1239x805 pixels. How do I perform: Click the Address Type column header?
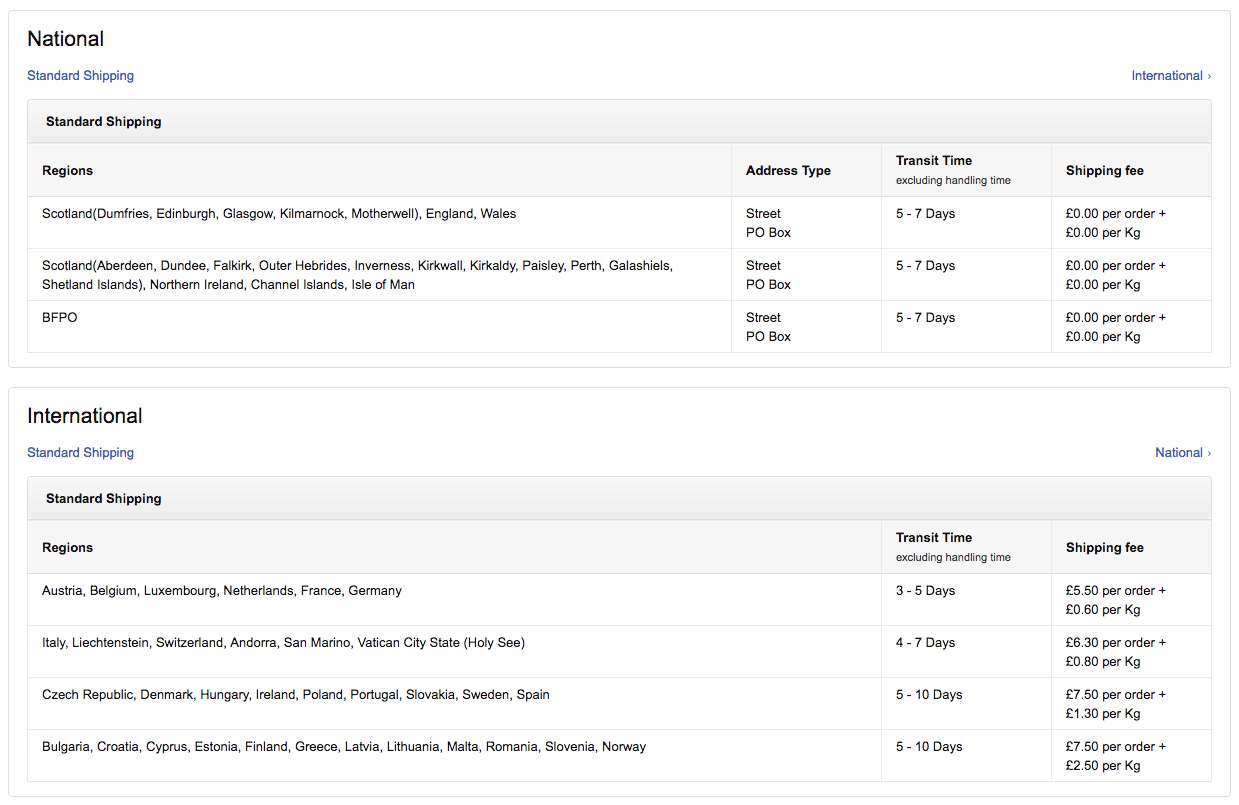click(x=788, y=171)
